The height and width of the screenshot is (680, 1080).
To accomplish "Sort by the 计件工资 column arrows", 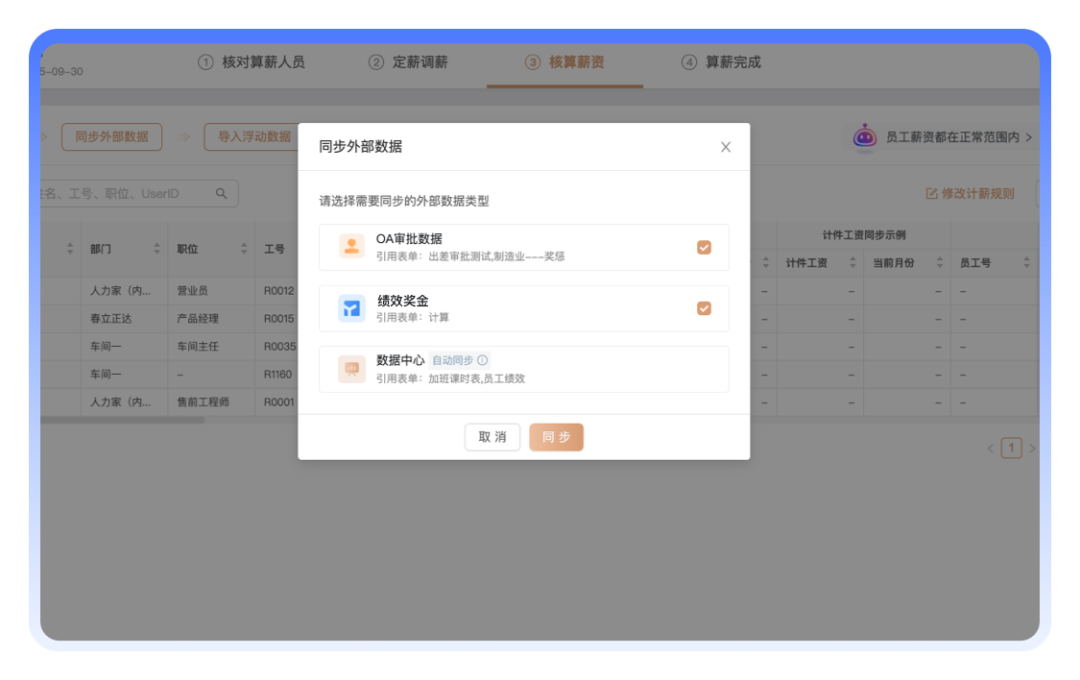I will click(x=853, y=263).
